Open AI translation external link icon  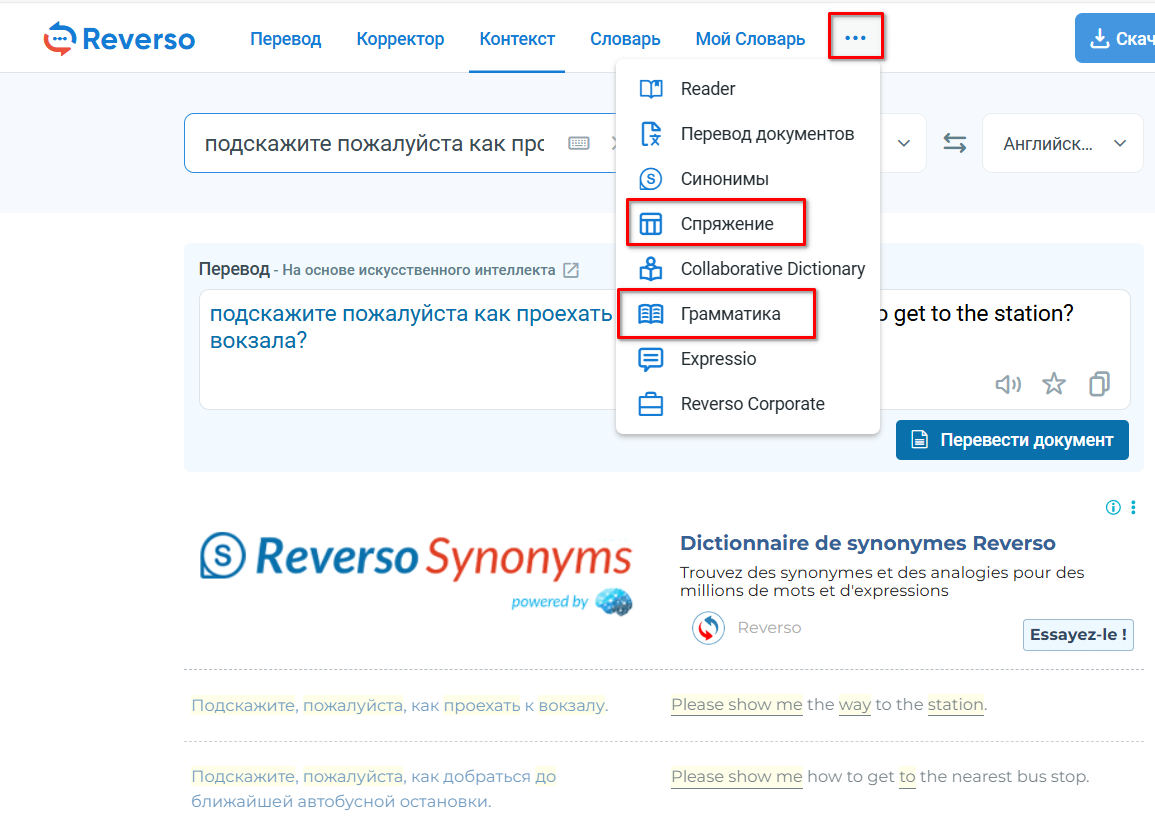[571, 270]
